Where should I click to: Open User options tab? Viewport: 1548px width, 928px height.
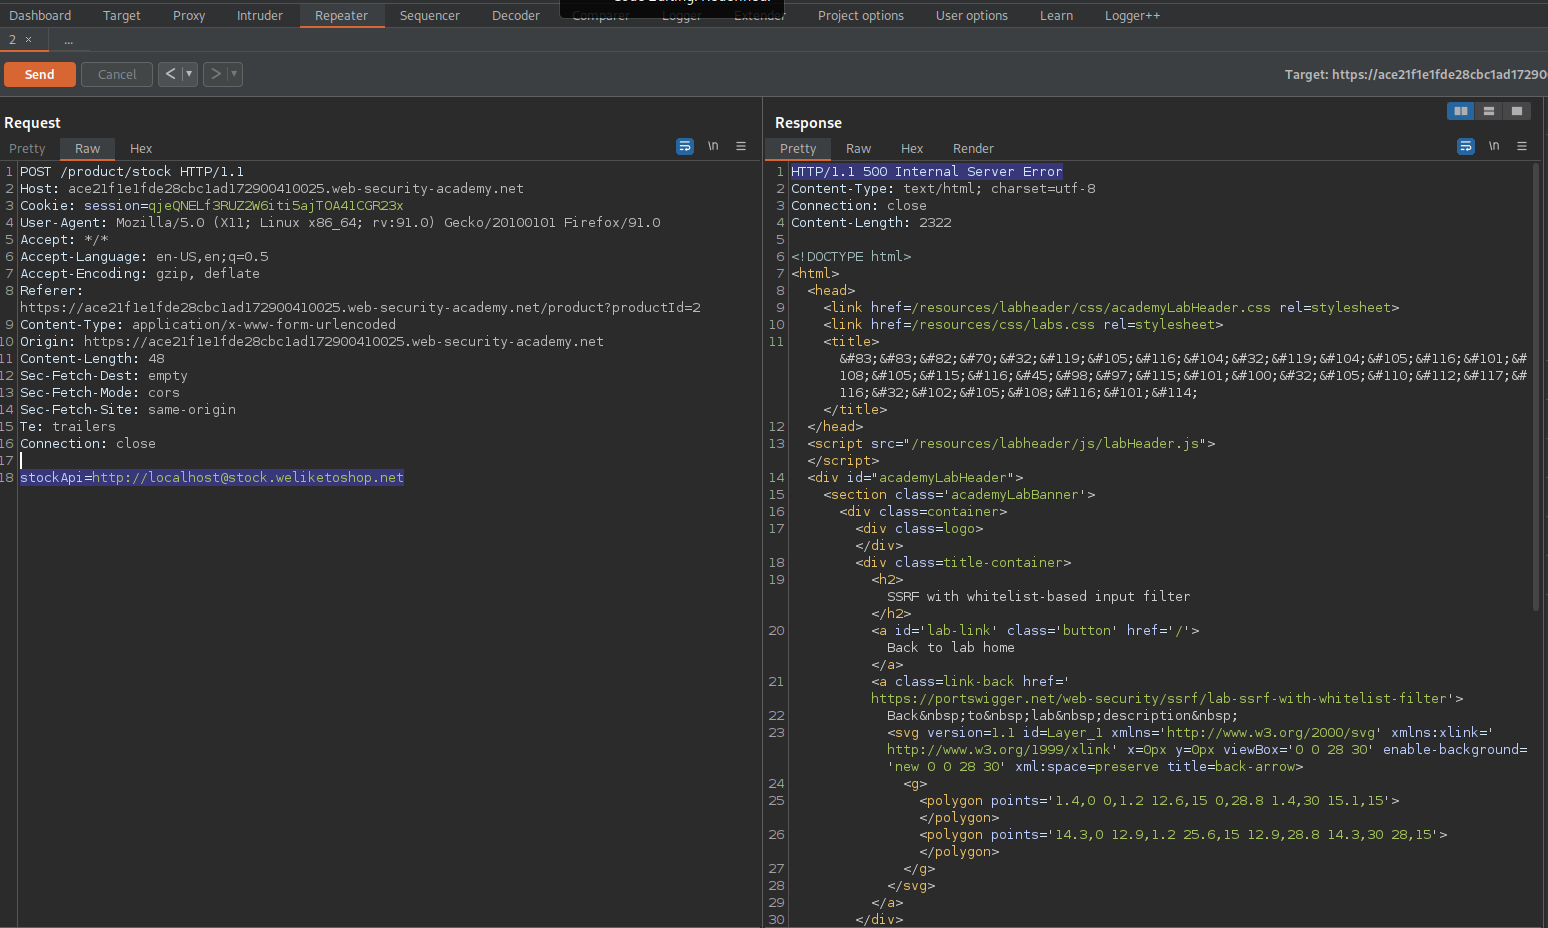[972, 15]
